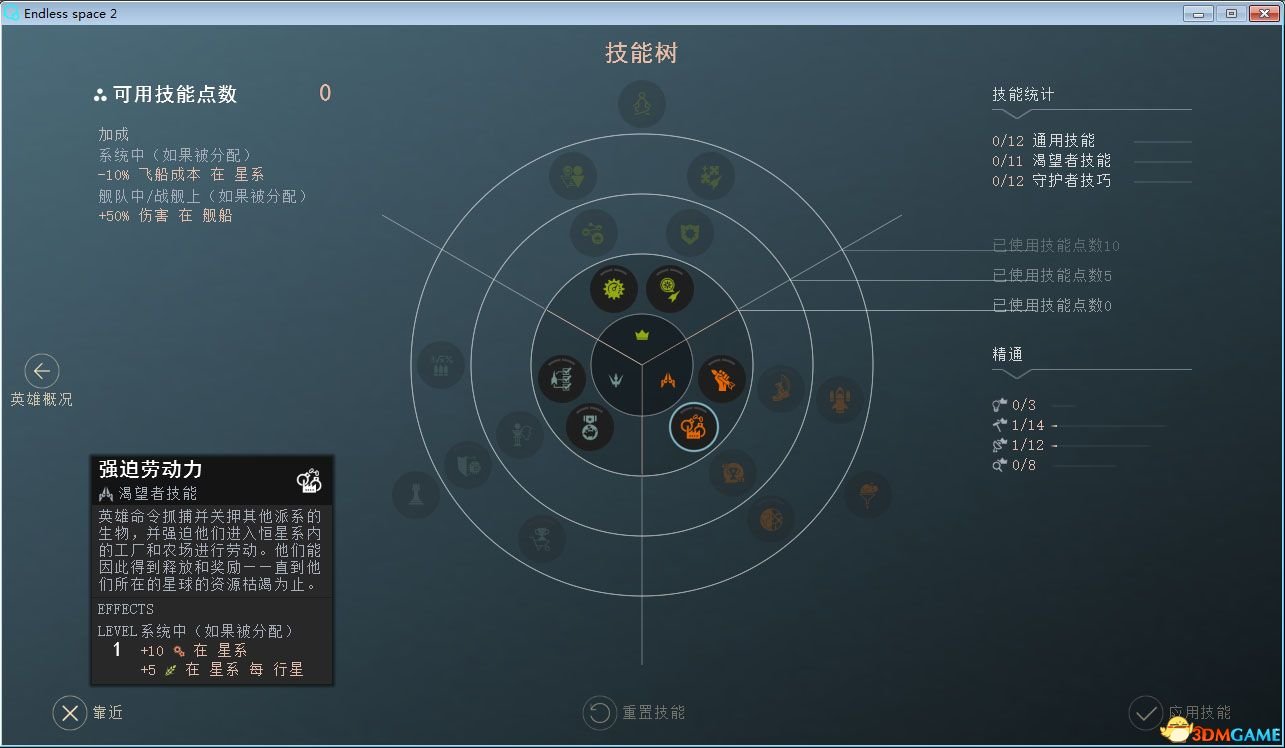The height and width of the screenshot is (748, 1285).
Task: Click the back arrow above 英雄概况
Action: coord(42,371)
